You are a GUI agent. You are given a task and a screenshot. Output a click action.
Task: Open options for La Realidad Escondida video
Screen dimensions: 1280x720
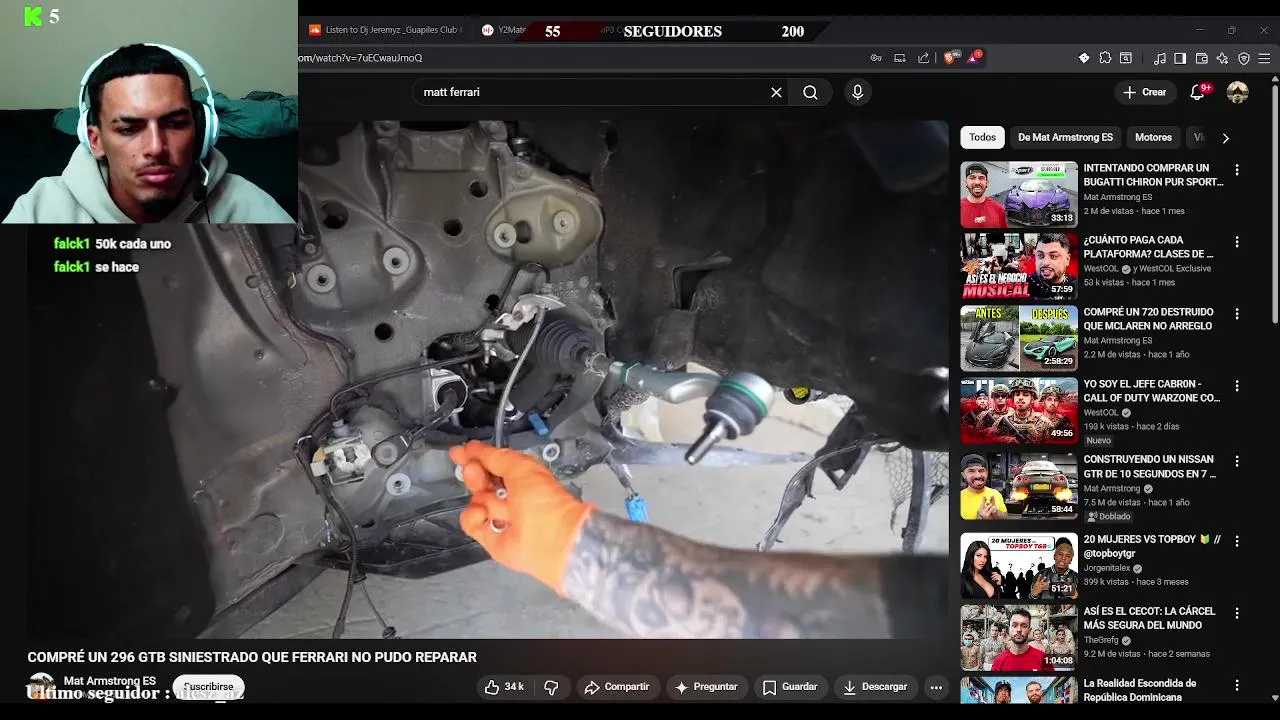pyautogui.click(x=1237, y=686)
